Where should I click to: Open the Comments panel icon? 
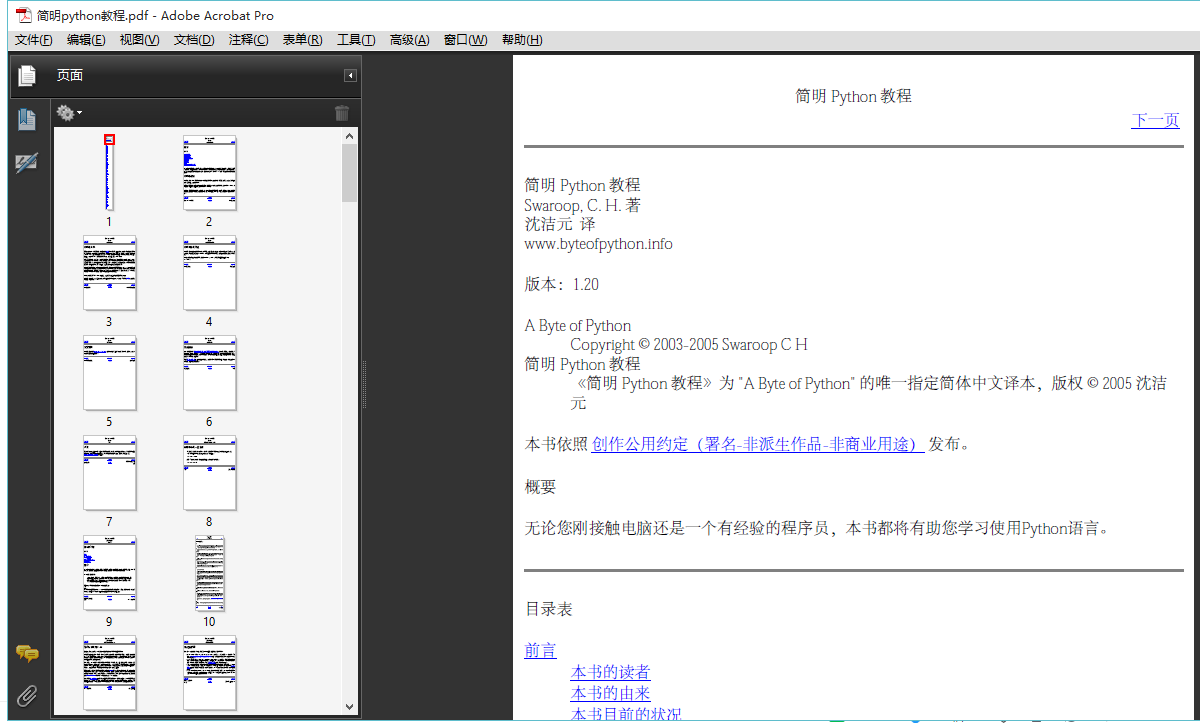[x=27, y=654]
